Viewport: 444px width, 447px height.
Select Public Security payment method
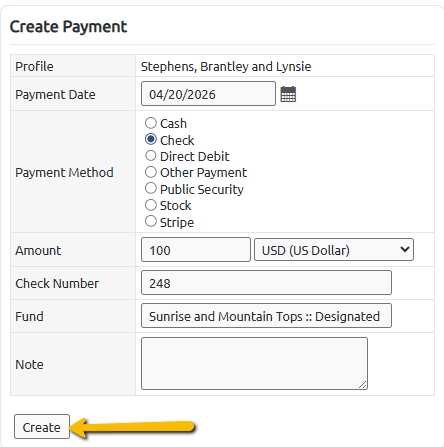click(151, 188)
